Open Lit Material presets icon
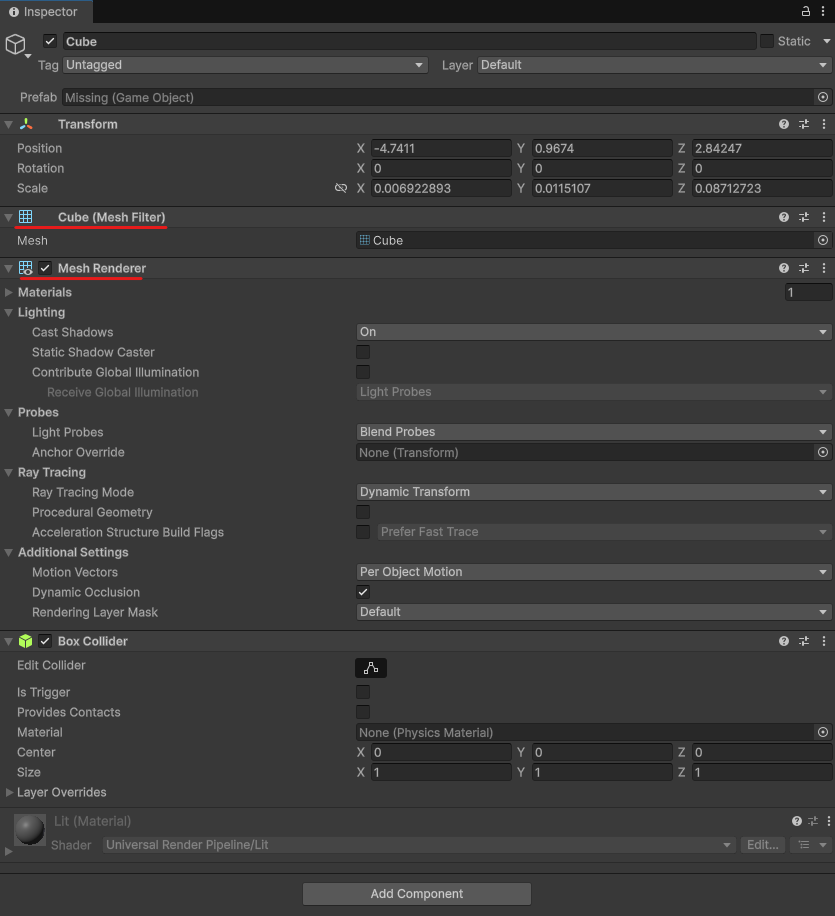This screenshot has width=835, height=916. pos(813,821)
